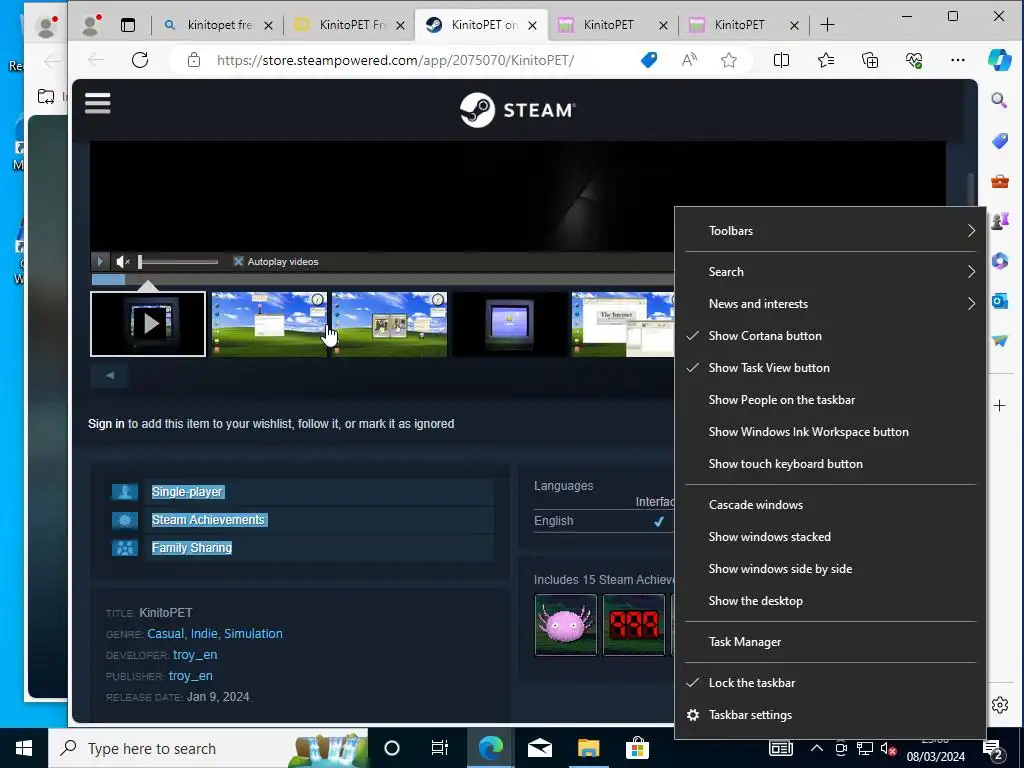The height and width of the screenshot is (768, 1024).
Task: Open the sidebar Tools briefcase icon
Action: pos(999,181)
